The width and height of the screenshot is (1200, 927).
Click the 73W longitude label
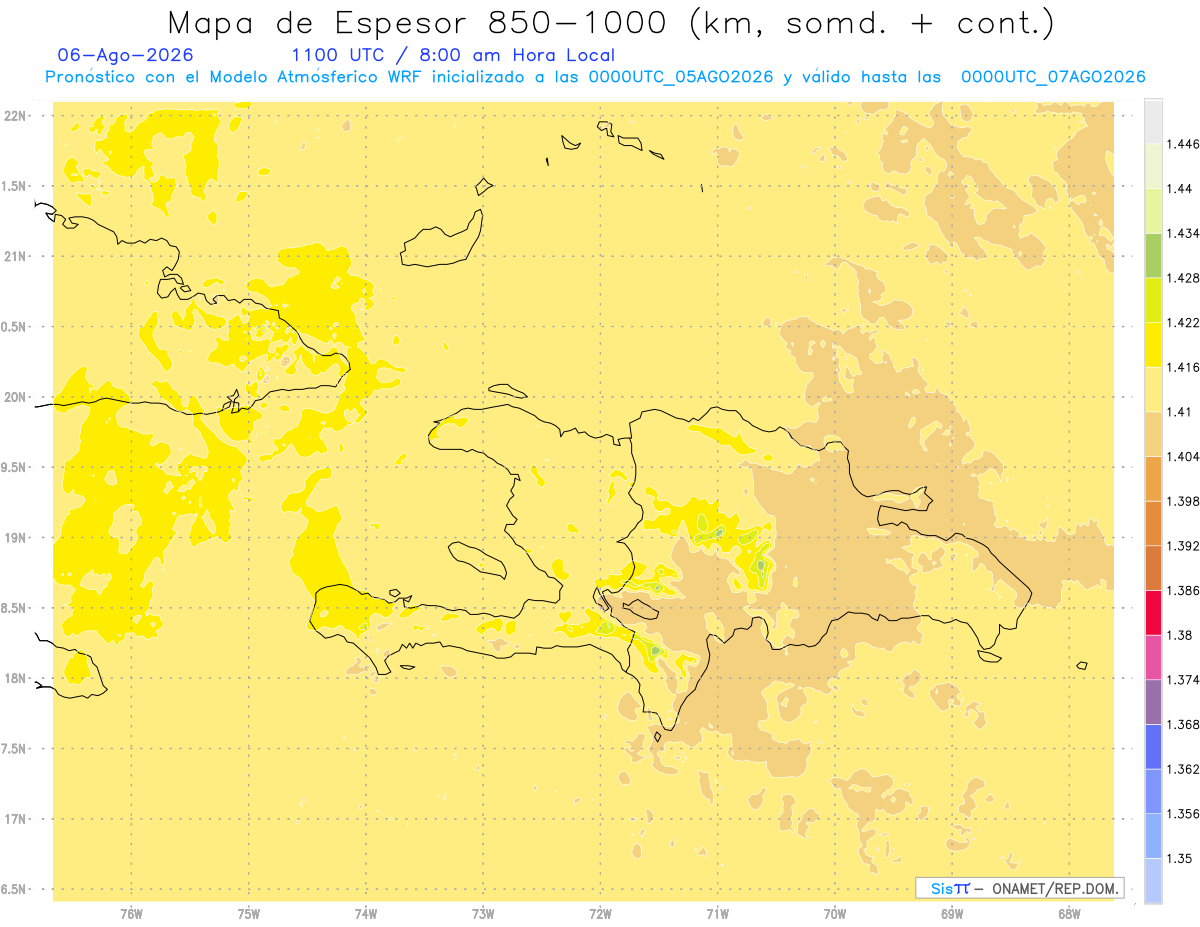[483, 913]
